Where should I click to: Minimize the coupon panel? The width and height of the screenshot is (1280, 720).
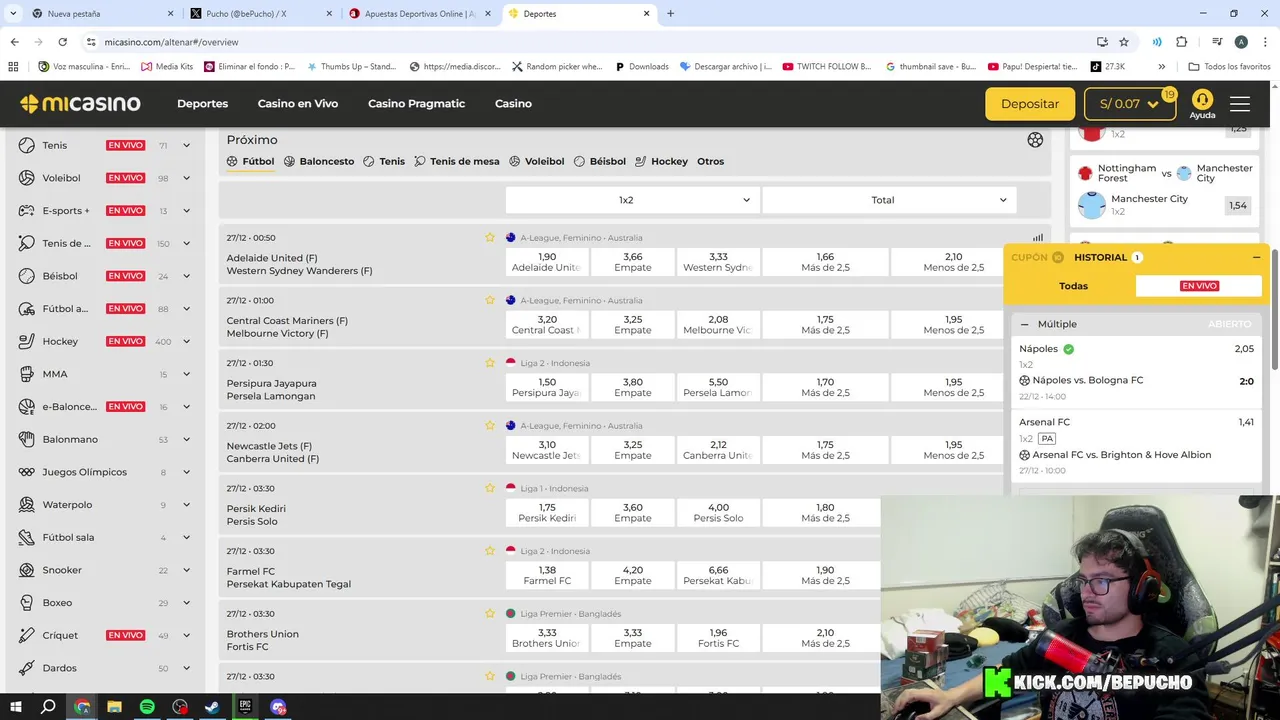click(1256, 257)
